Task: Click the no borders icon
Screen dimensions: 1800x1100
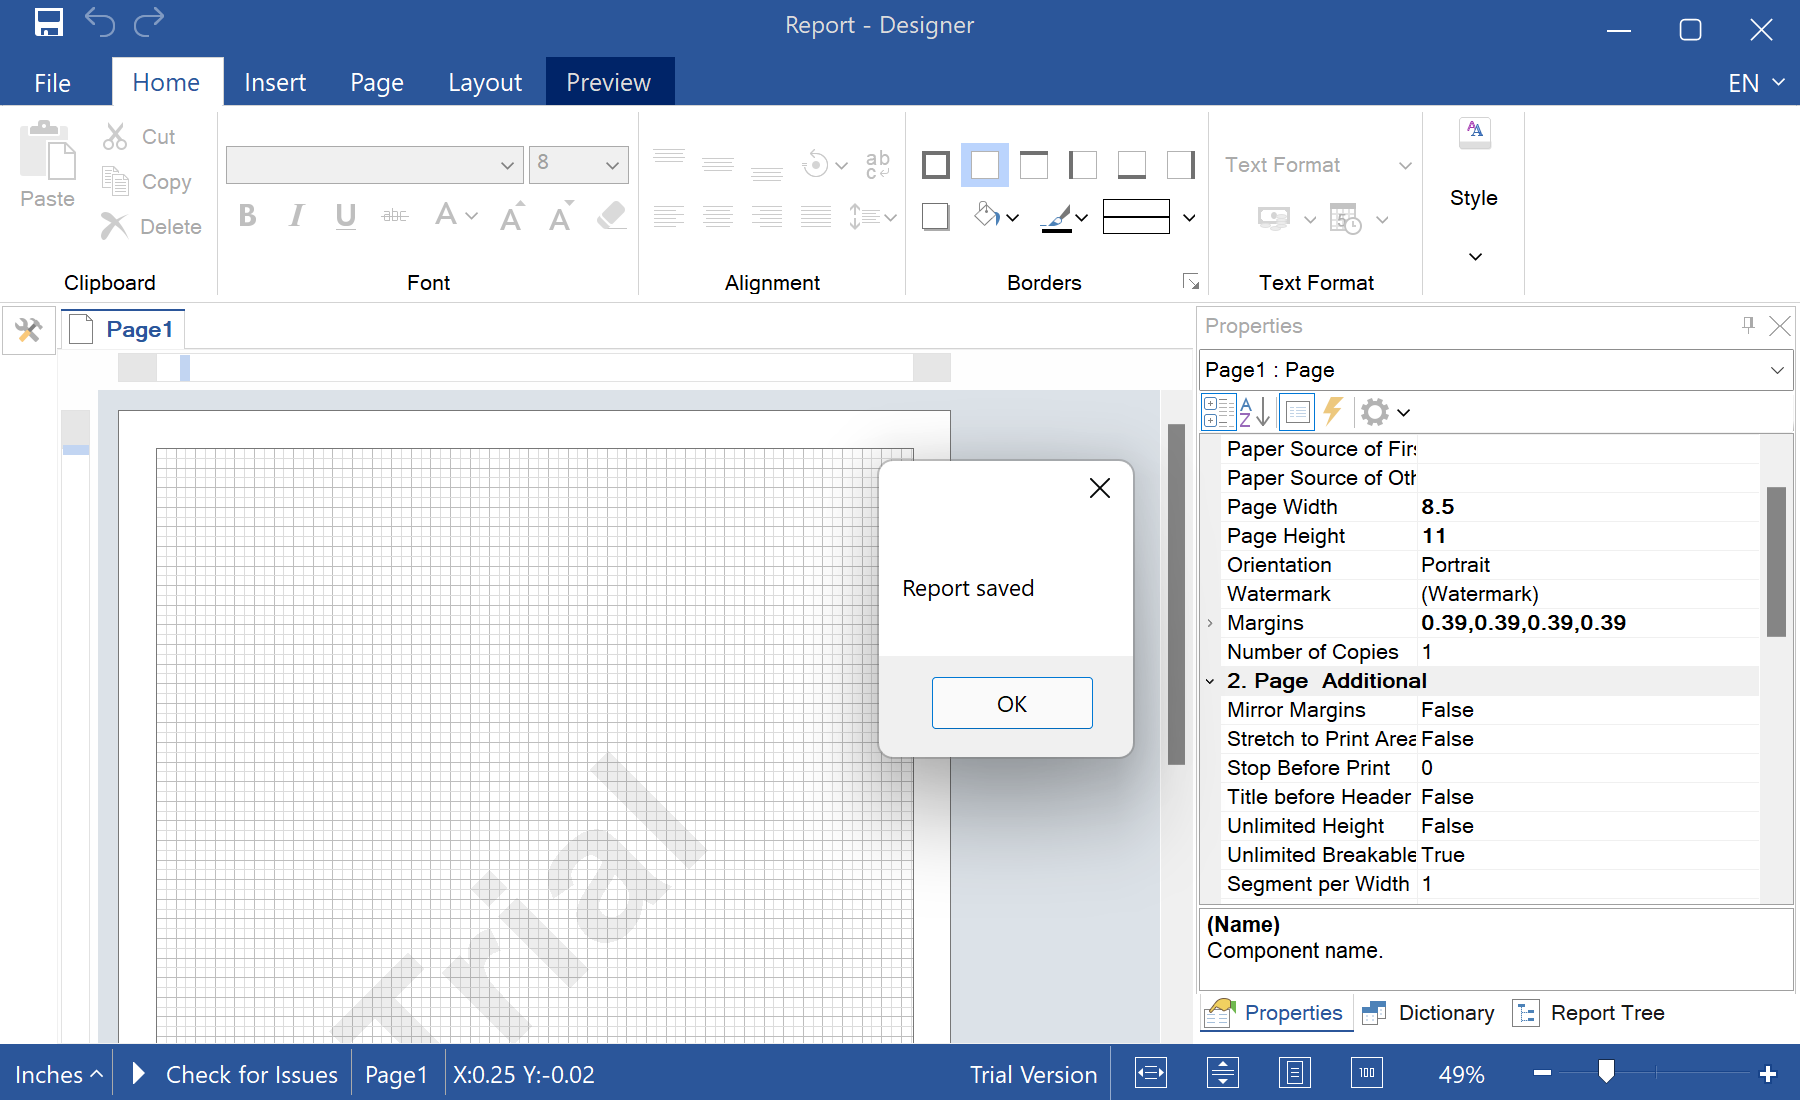Action: point(985,165)
